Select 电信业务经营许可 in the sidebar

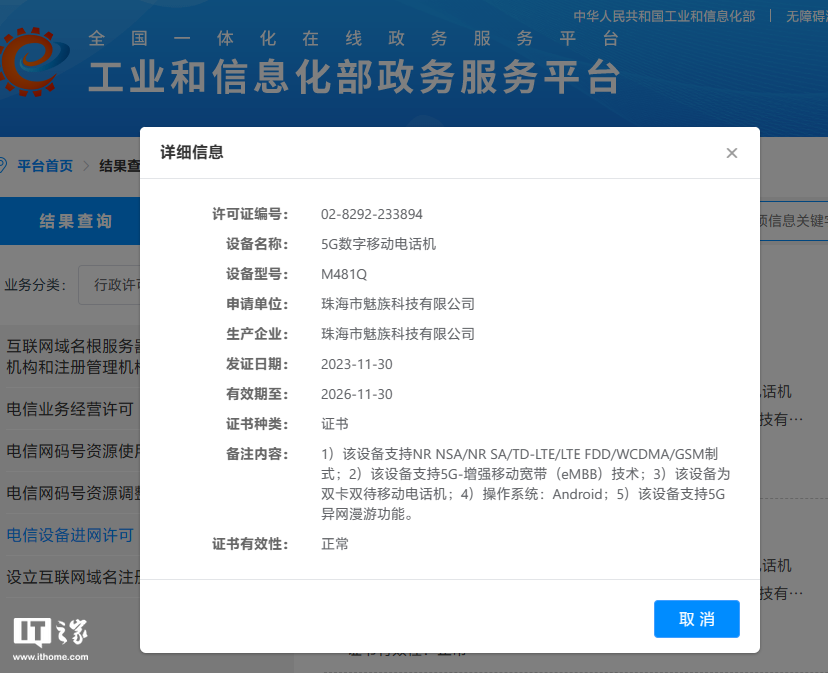point(70,409)
